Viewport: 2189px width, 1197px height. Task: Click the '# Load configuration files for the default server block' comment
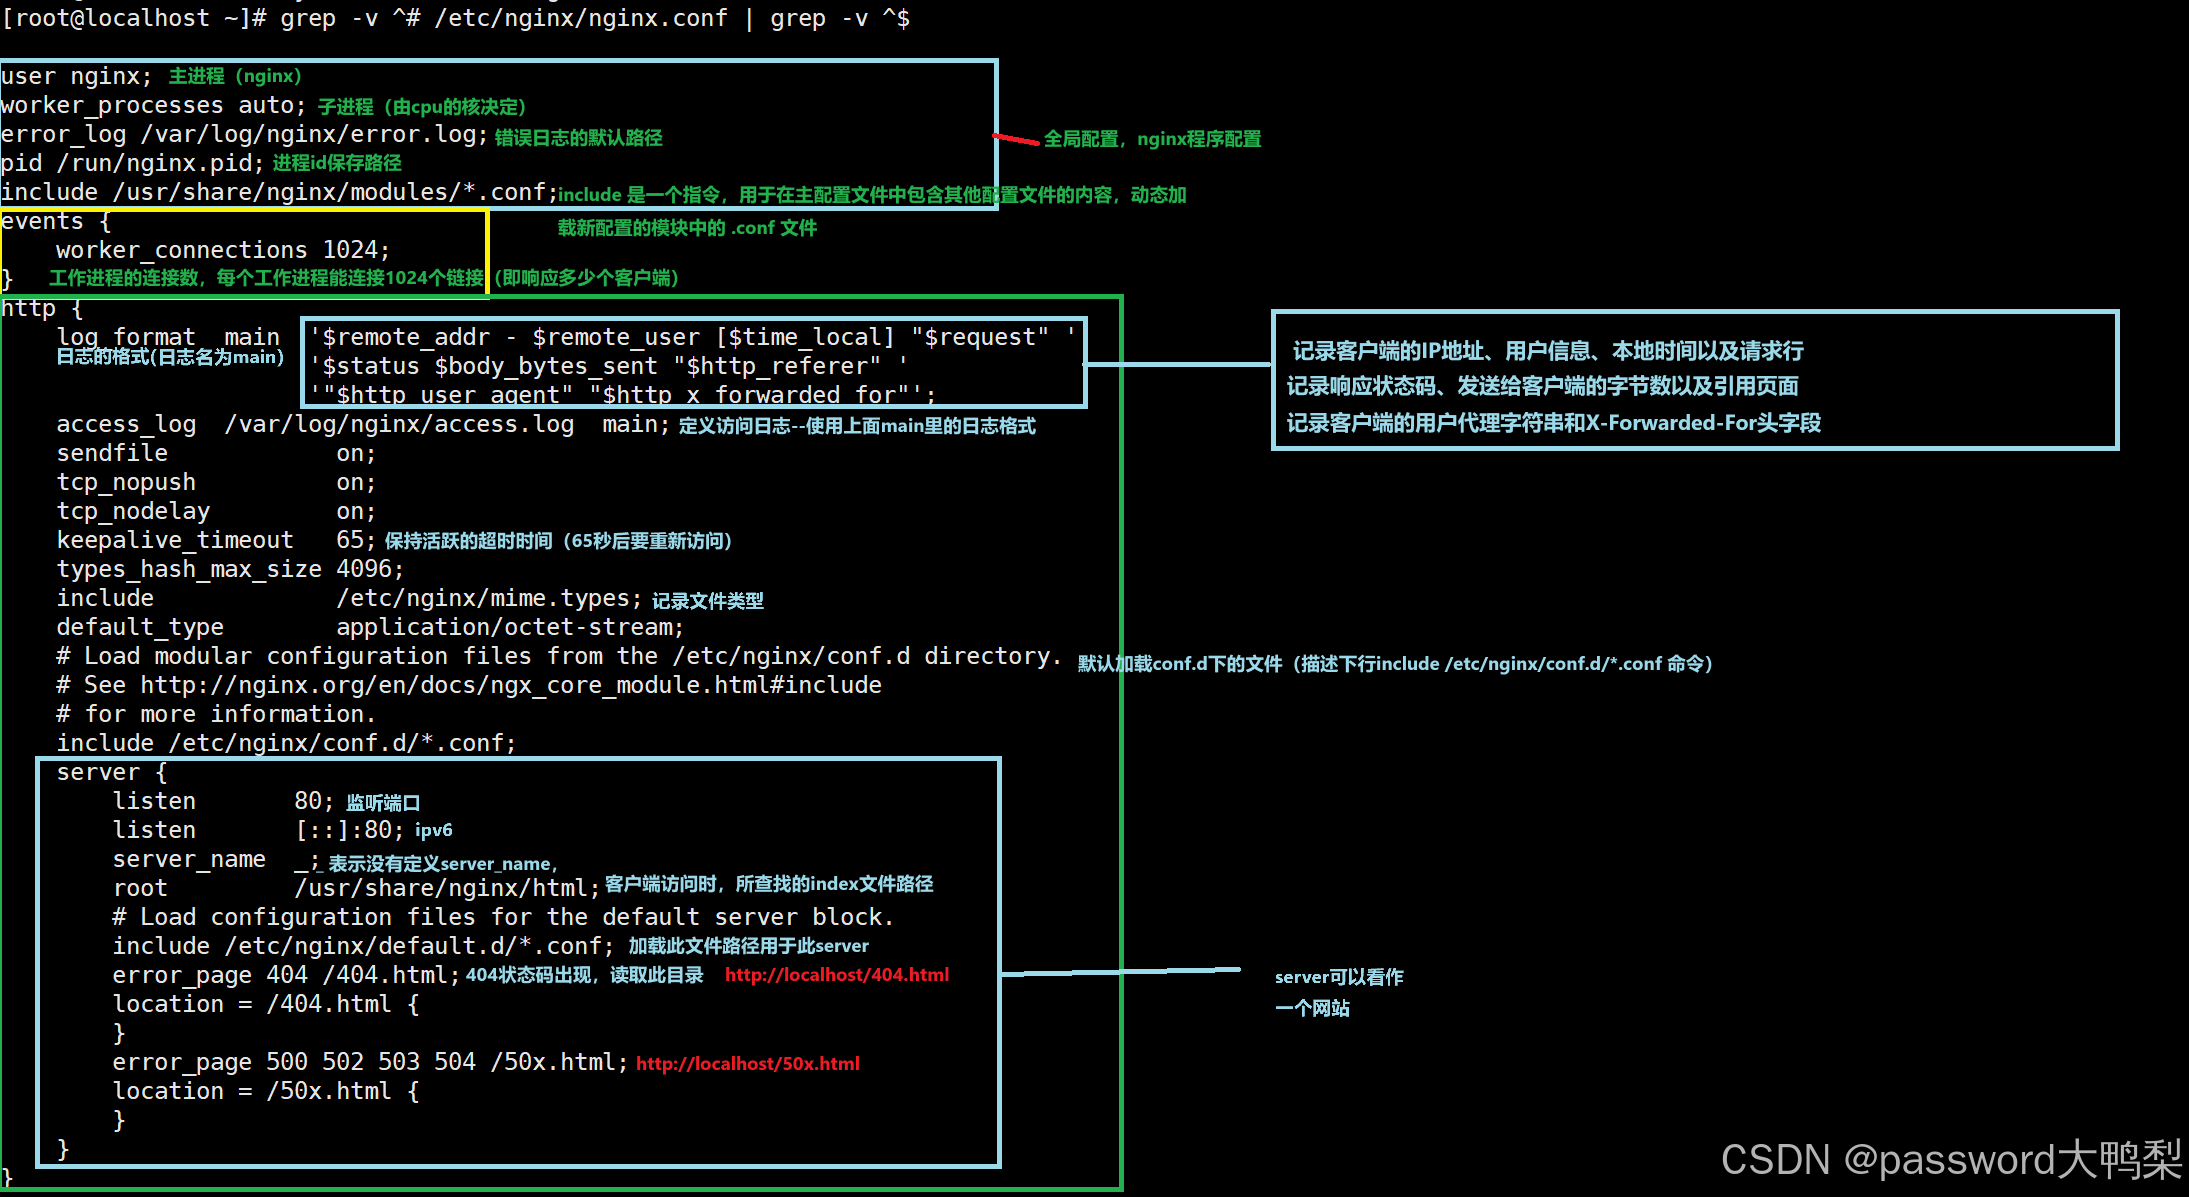[x=503, y=917]
